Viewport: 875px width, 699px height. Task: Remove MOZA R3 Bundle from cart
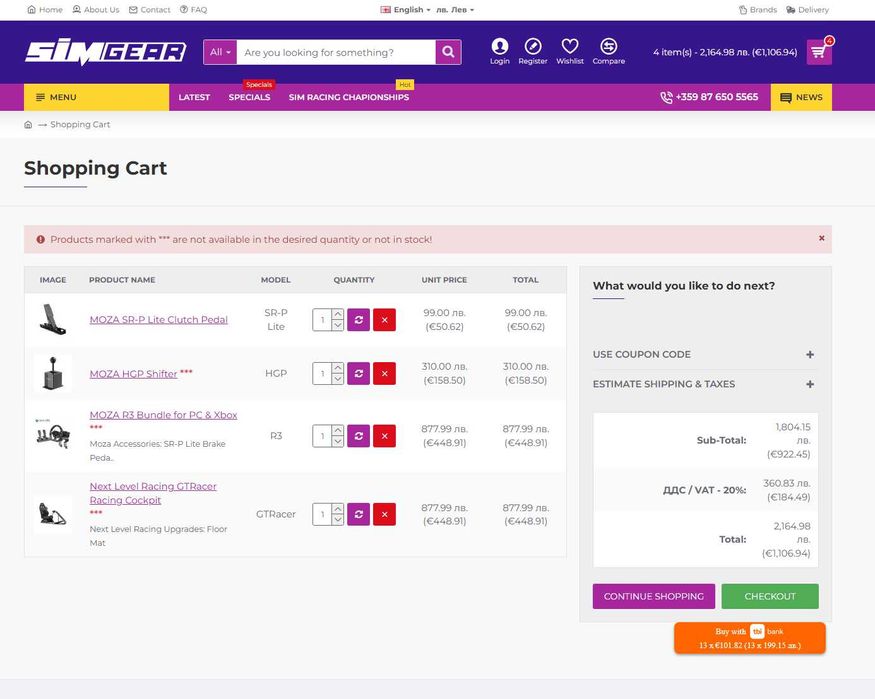click(x=384, y=436)
